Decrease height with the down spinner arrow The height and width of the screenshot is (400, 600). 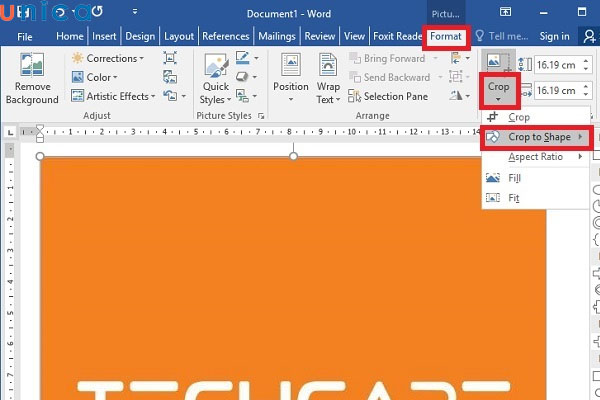pyautogui.click(x=586, y=69)
